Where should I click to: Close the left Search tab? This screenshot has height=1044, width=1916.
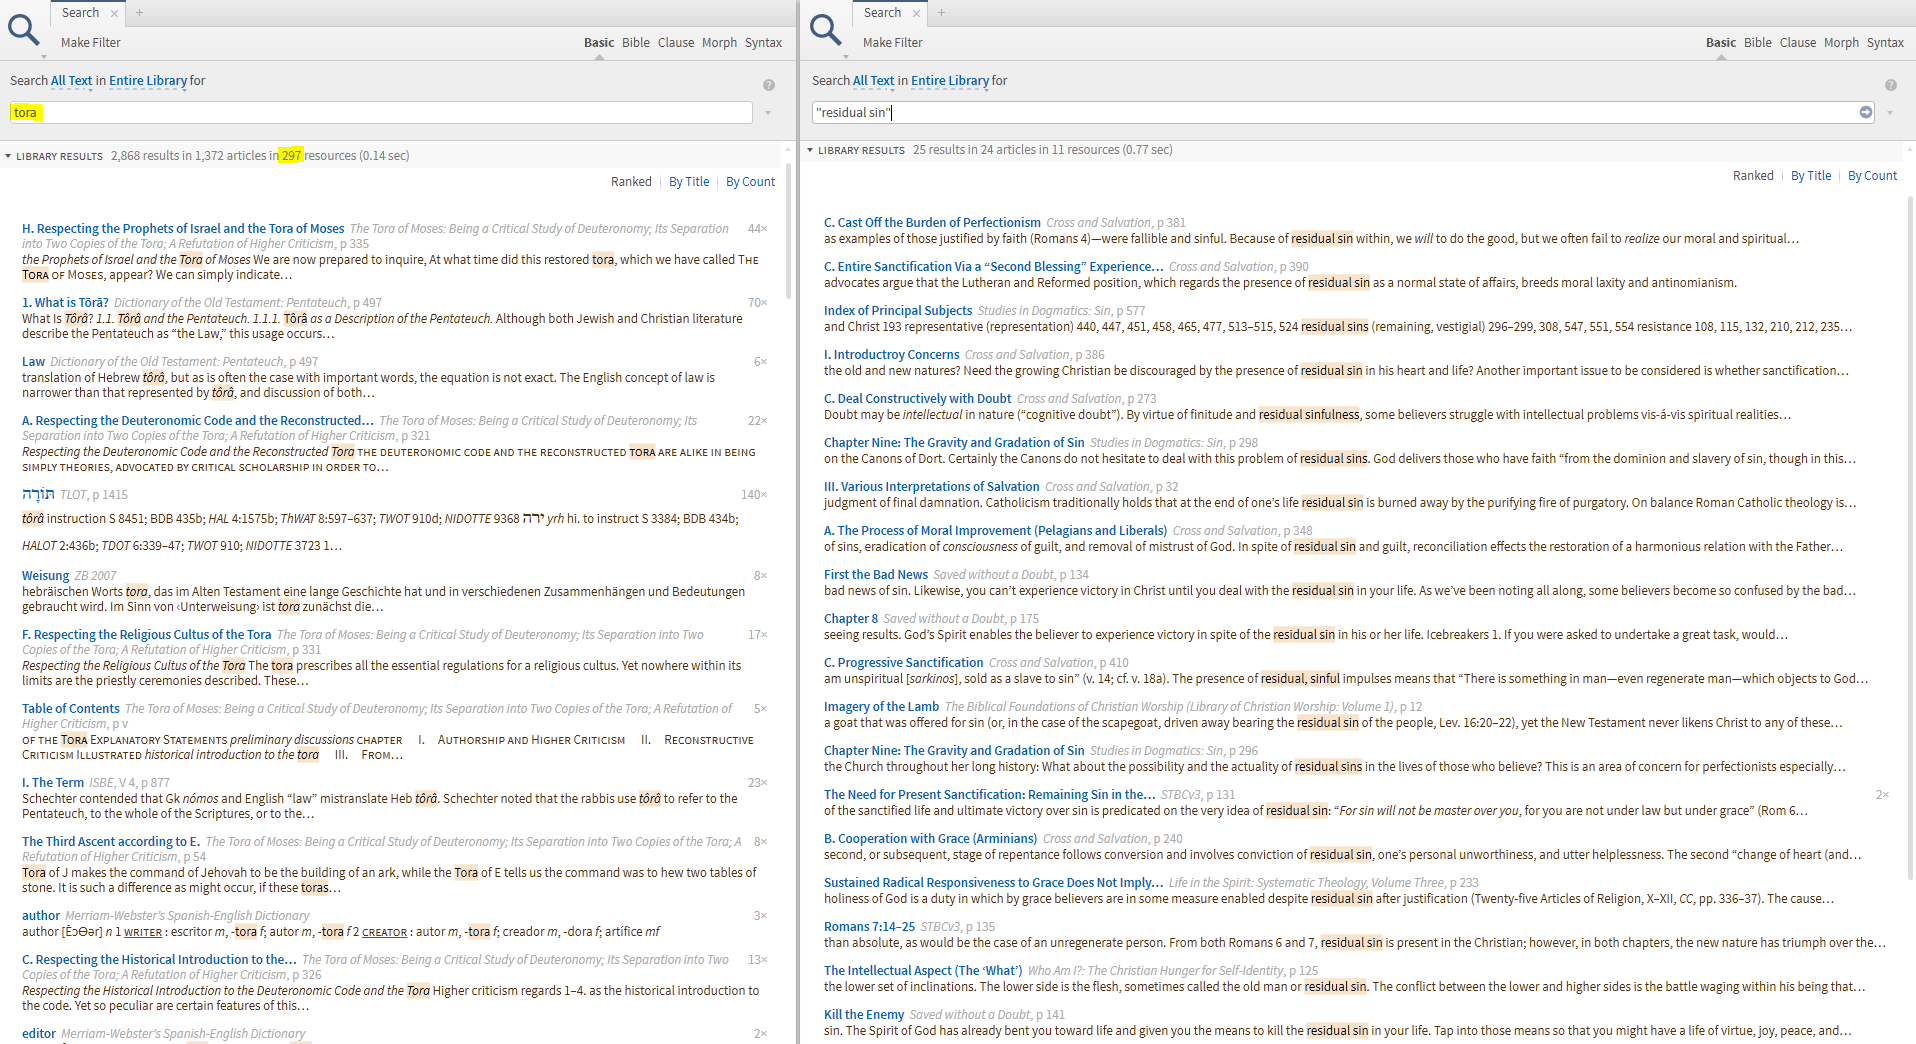114,13
